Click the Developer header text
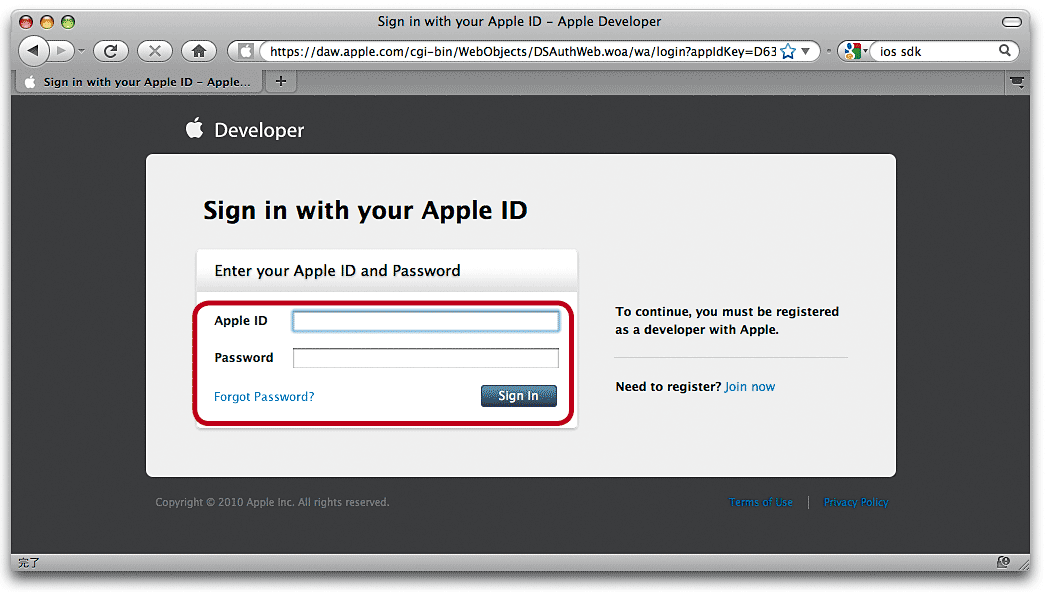Screen dimensions: 1053x593 (x=259, y=130)
